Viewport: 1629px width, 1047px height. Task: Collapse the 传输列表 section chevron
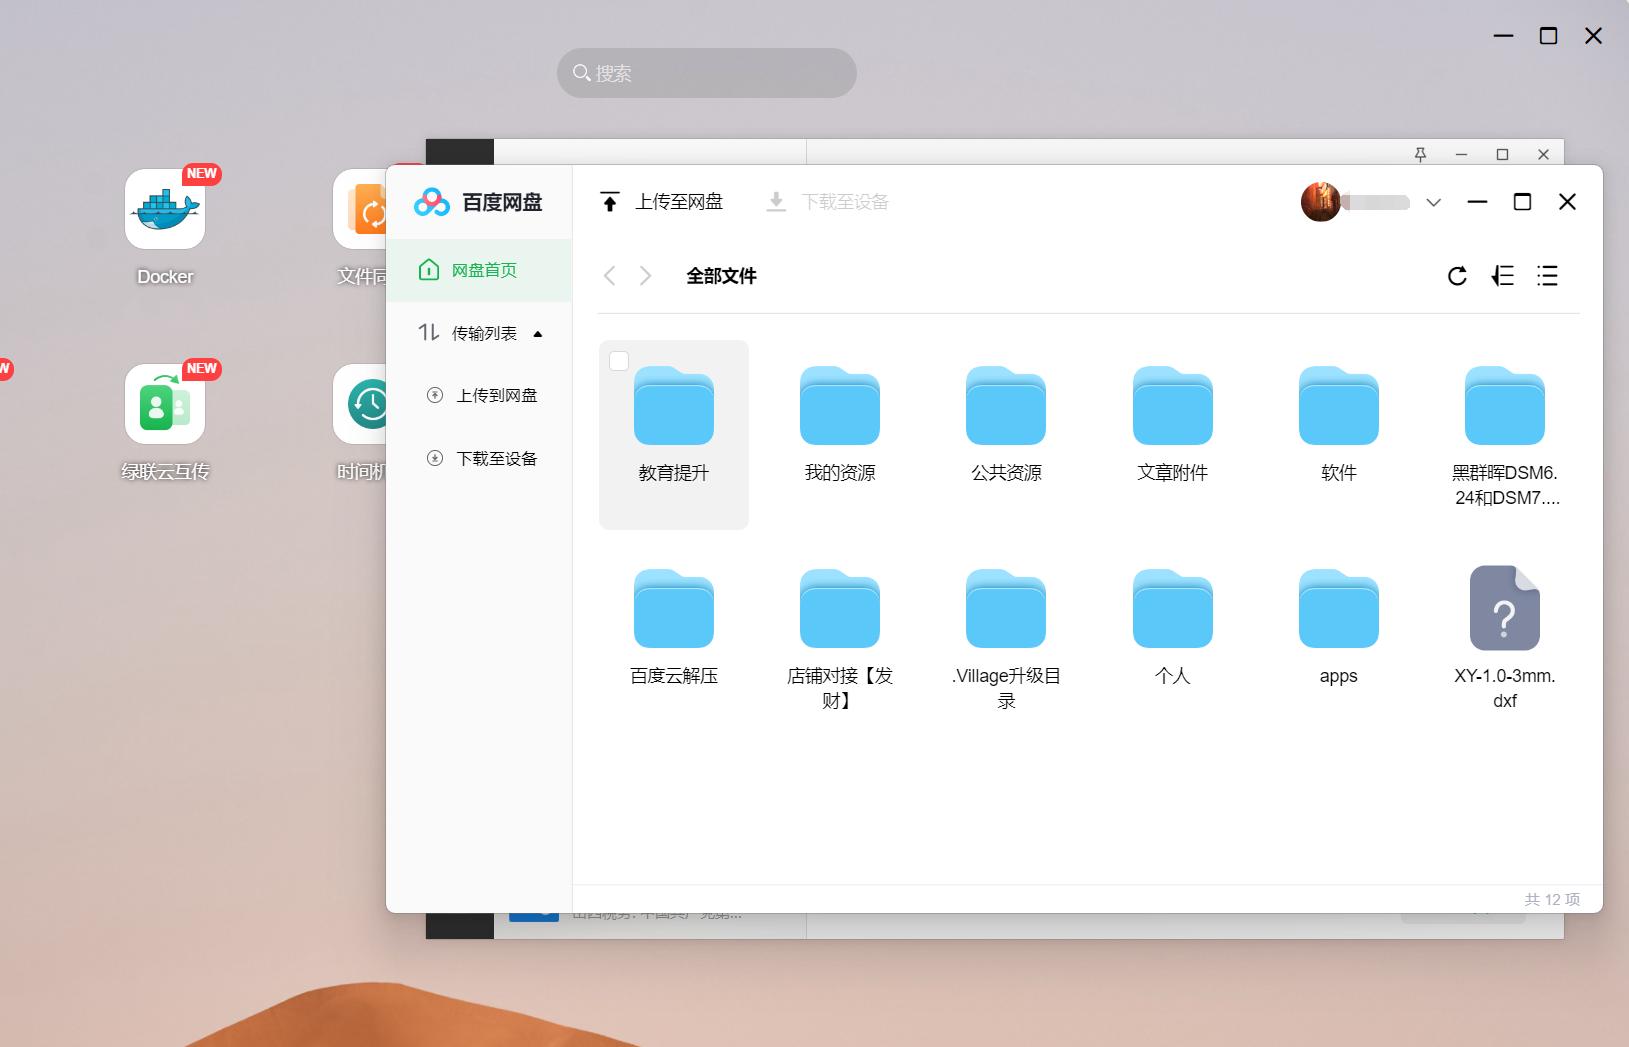tap(538, 334)
